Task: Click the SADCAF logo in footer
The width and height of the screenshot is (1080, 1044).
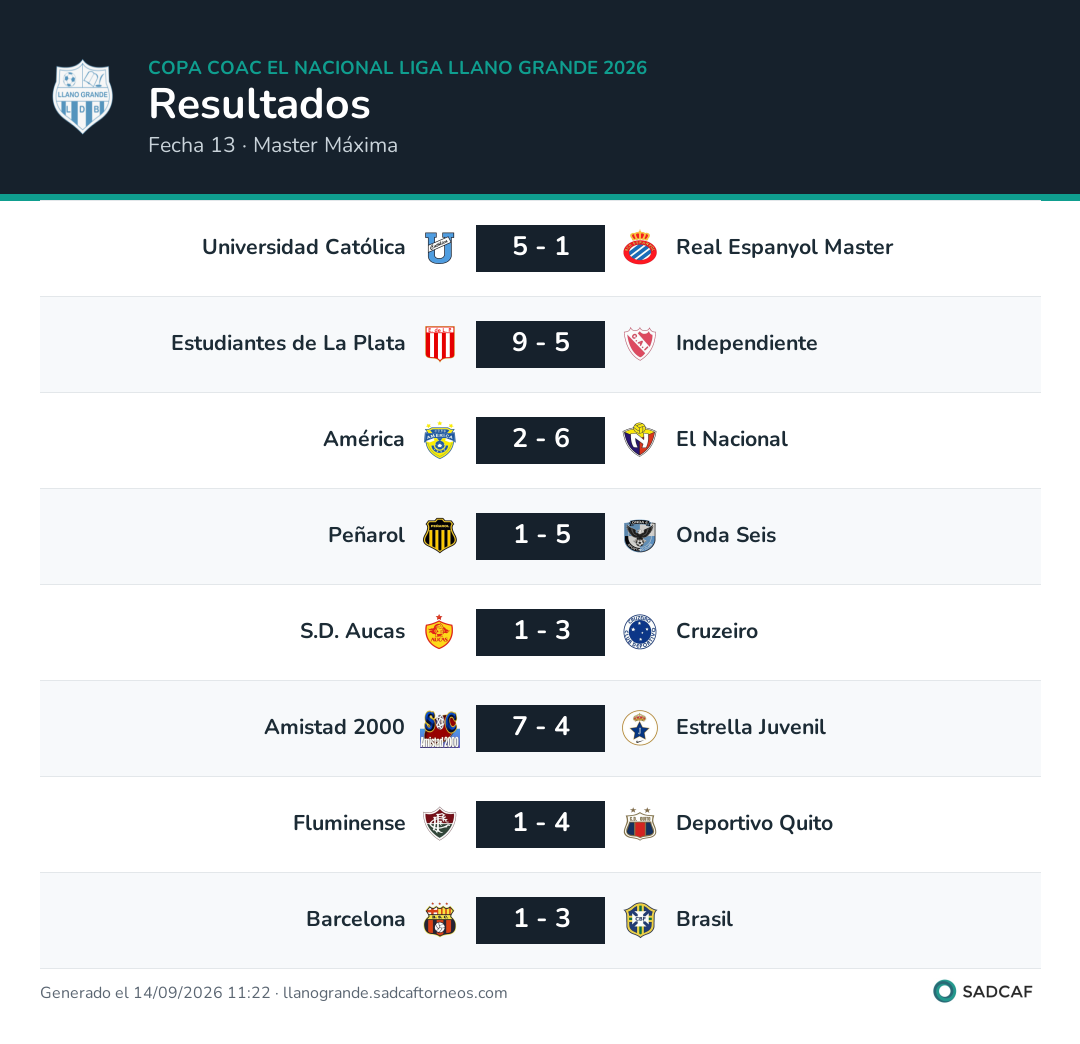Action: [x=983, y=991]
